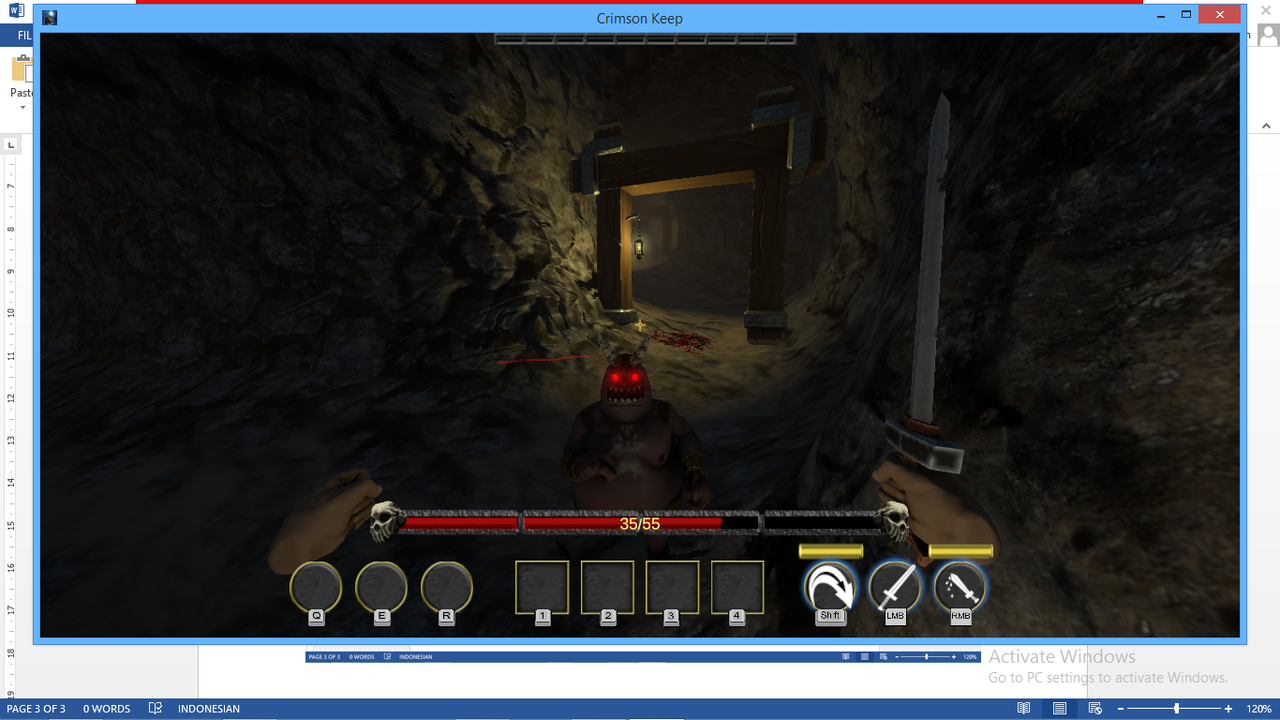Click the Crimson Keep title bar text
The width and height of the screenshot is (1280, 720).
point(639,18)
